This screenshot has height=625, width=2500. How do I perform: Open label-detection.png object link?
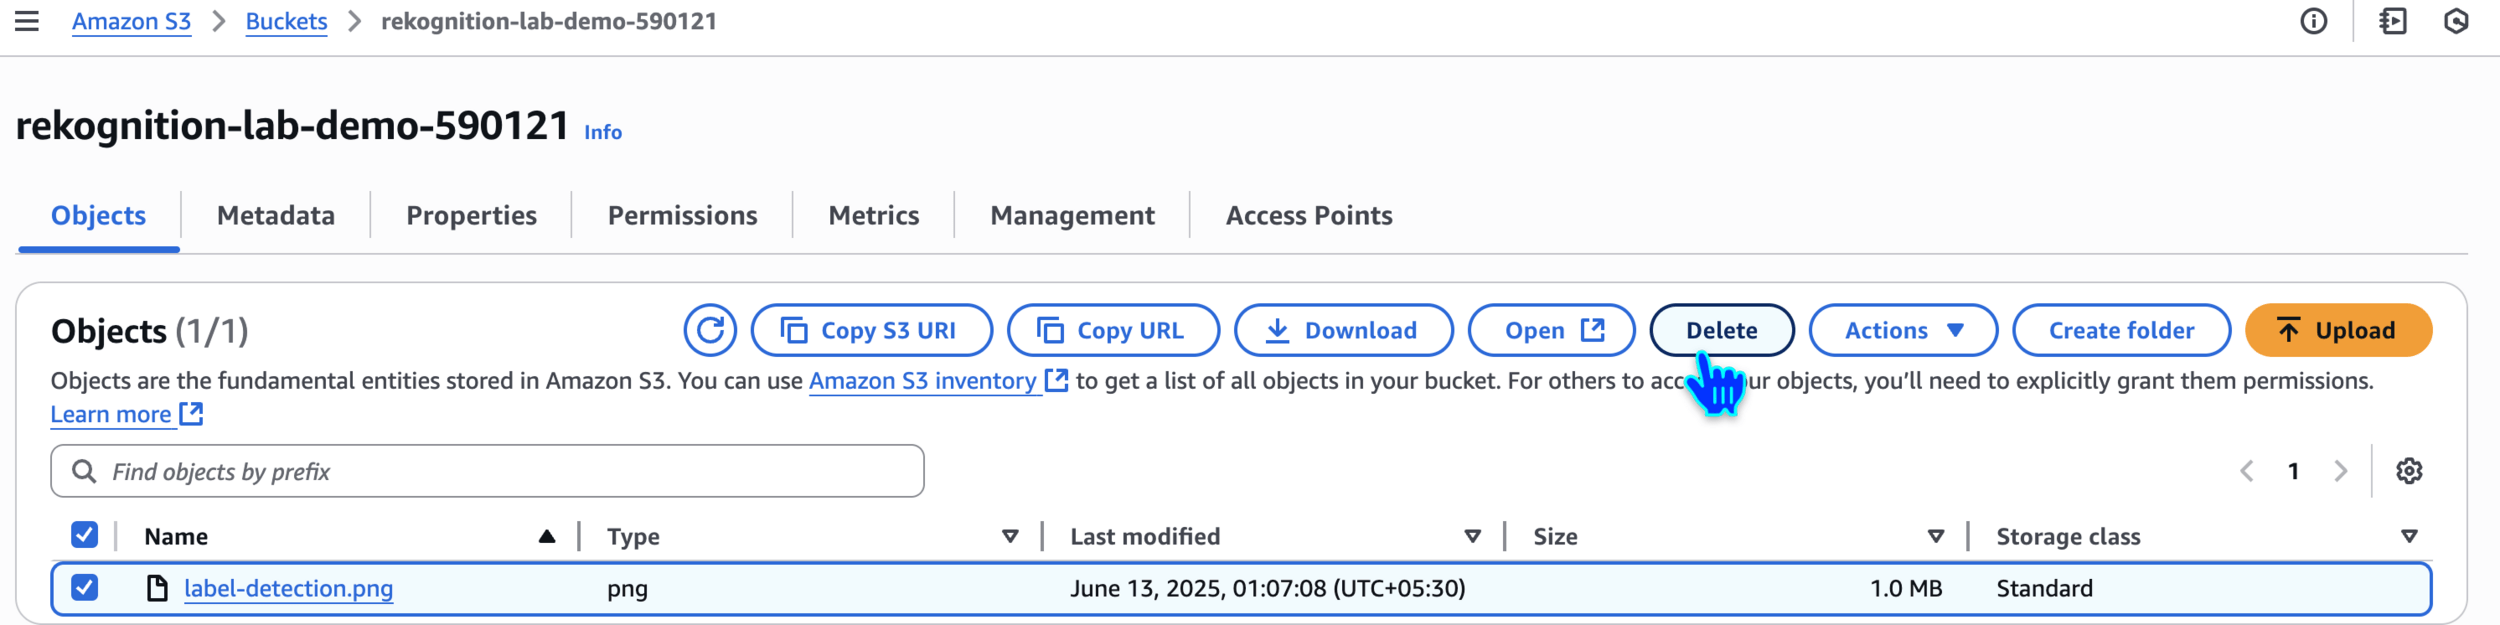click(x=288, y=588)
